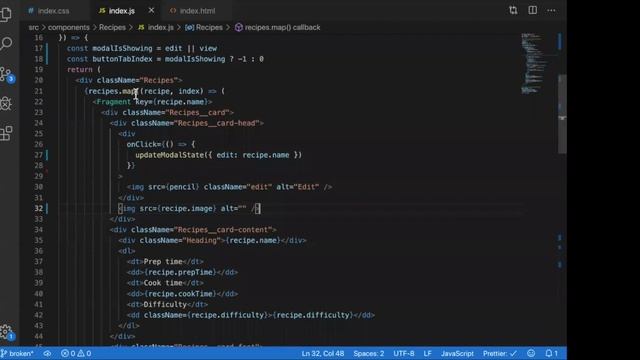Split the editor to the right
Screen dimensions: 640x360
tap(533, 11)
